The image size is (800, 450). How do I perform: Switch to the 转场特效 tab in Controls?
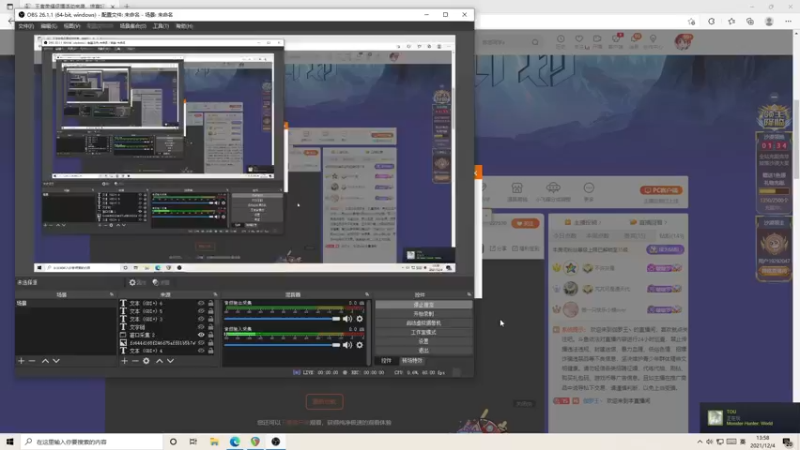412,361
